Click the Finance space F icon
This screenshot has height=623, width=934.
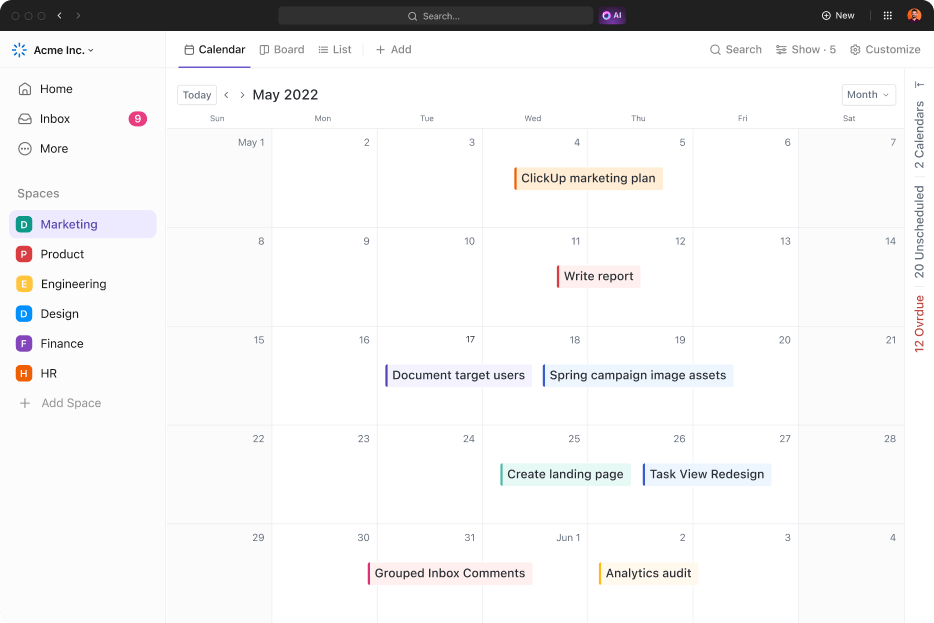(x=24, y=344)
